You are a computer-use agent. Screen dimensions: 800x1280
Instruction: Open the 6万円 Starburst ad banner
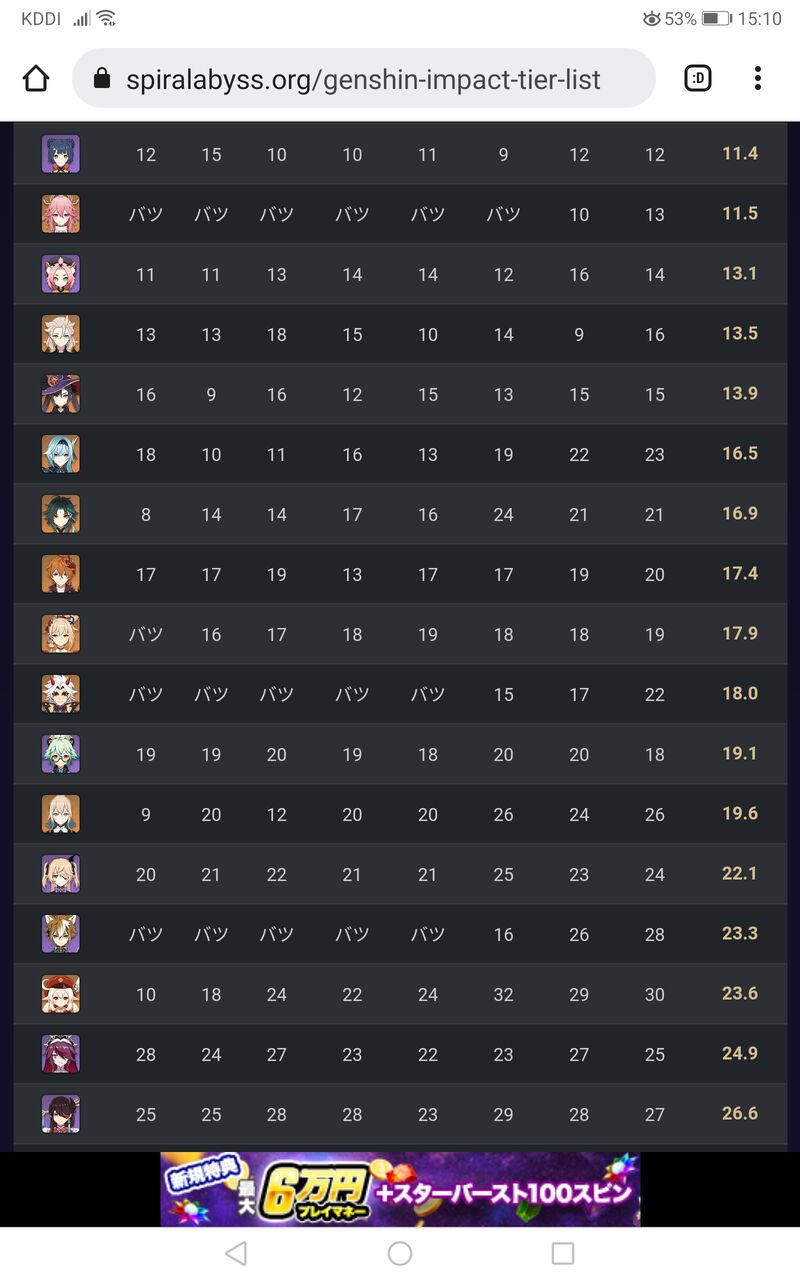pyautogui.click(x=400, y=1189)
